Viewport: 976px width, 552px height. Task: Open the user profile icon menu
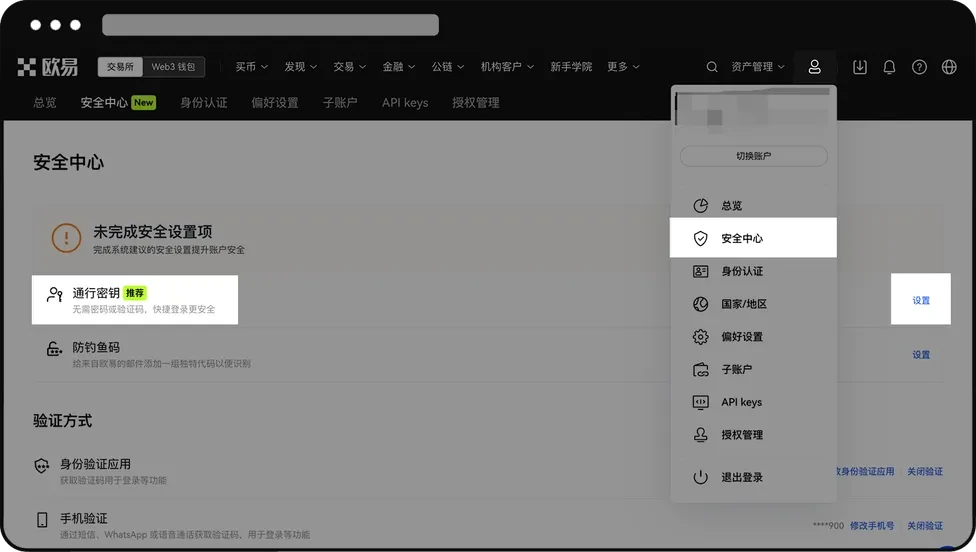coord(814,67)
